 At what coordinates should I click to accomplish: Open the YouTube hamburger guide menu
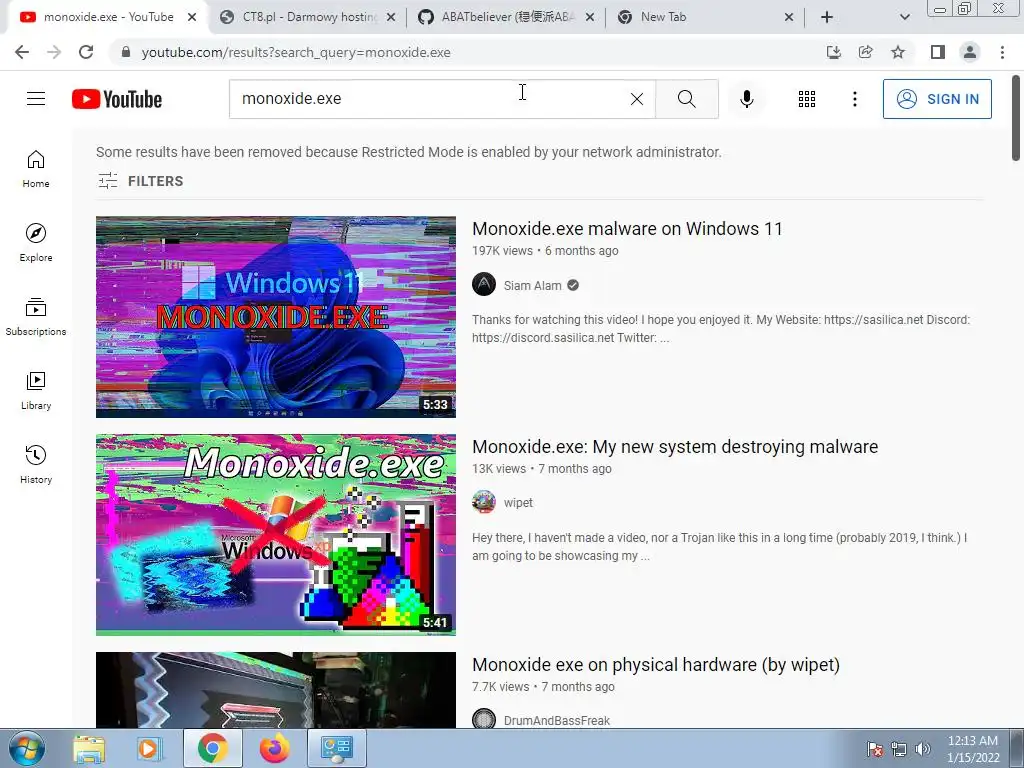pos(36,99)
